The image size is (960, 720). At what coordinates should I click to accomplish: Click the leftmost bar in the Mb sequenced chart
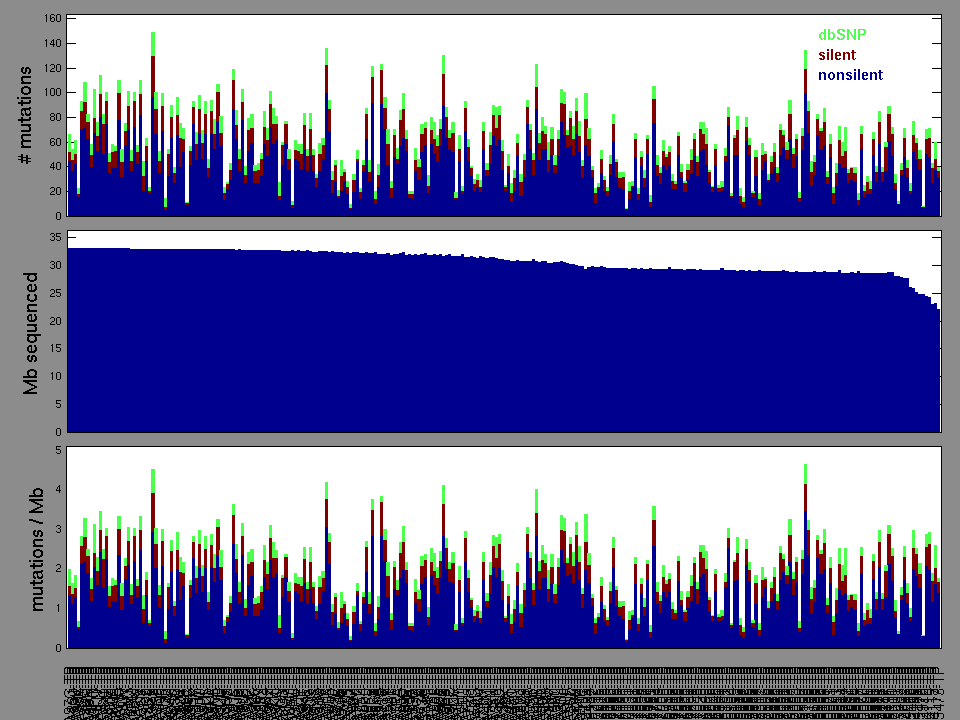[x=69, y=340]
